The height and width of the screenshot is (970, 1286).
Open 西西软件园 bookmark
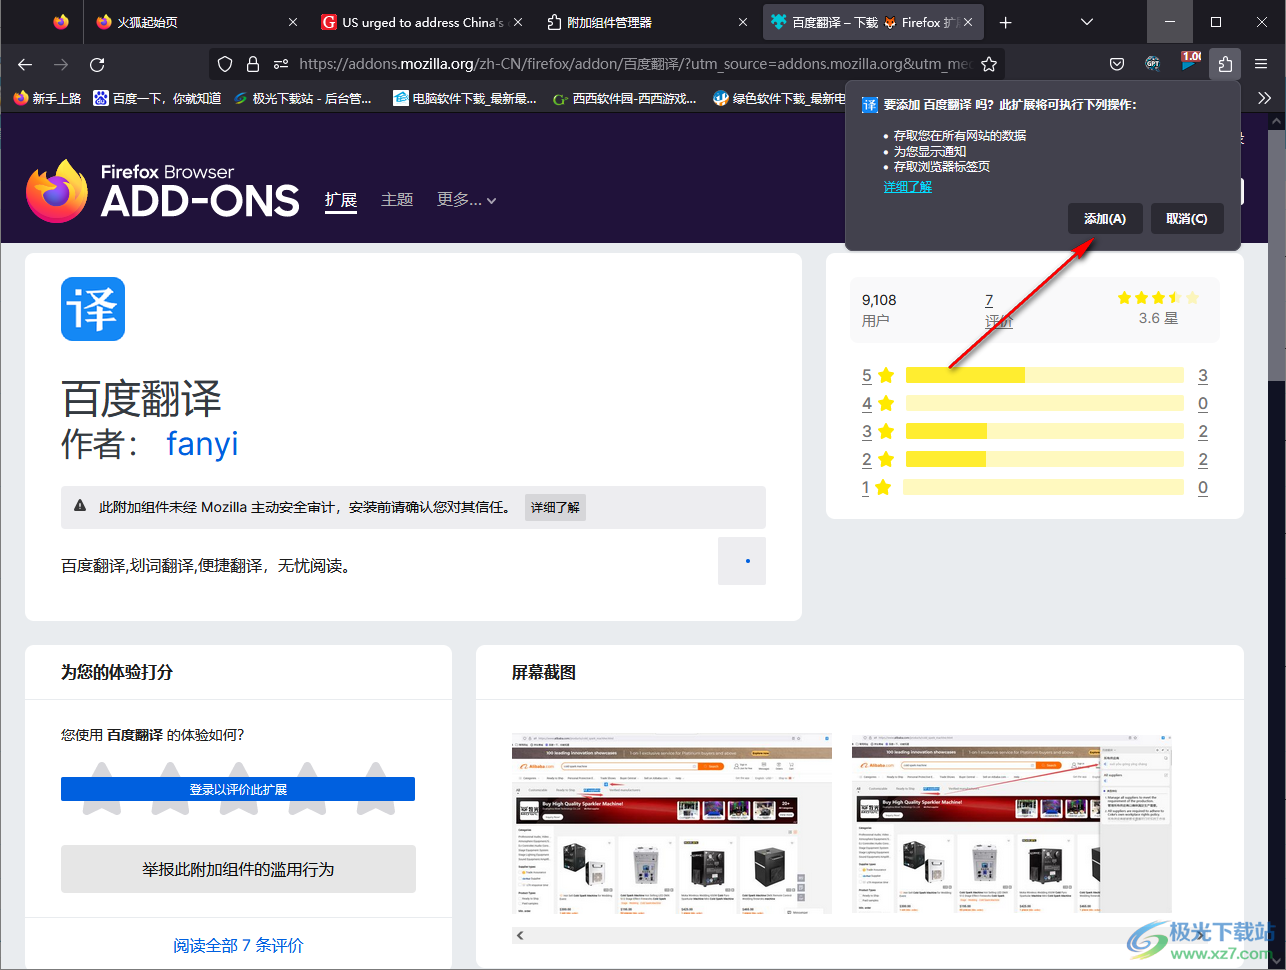point(625,98)
